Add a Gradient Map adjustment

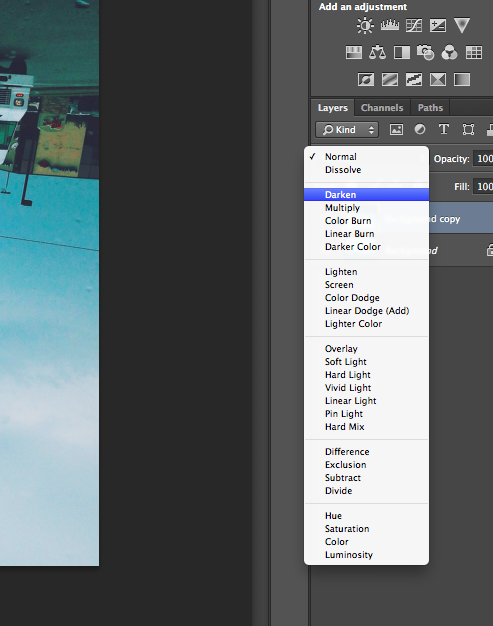[462, 79]
